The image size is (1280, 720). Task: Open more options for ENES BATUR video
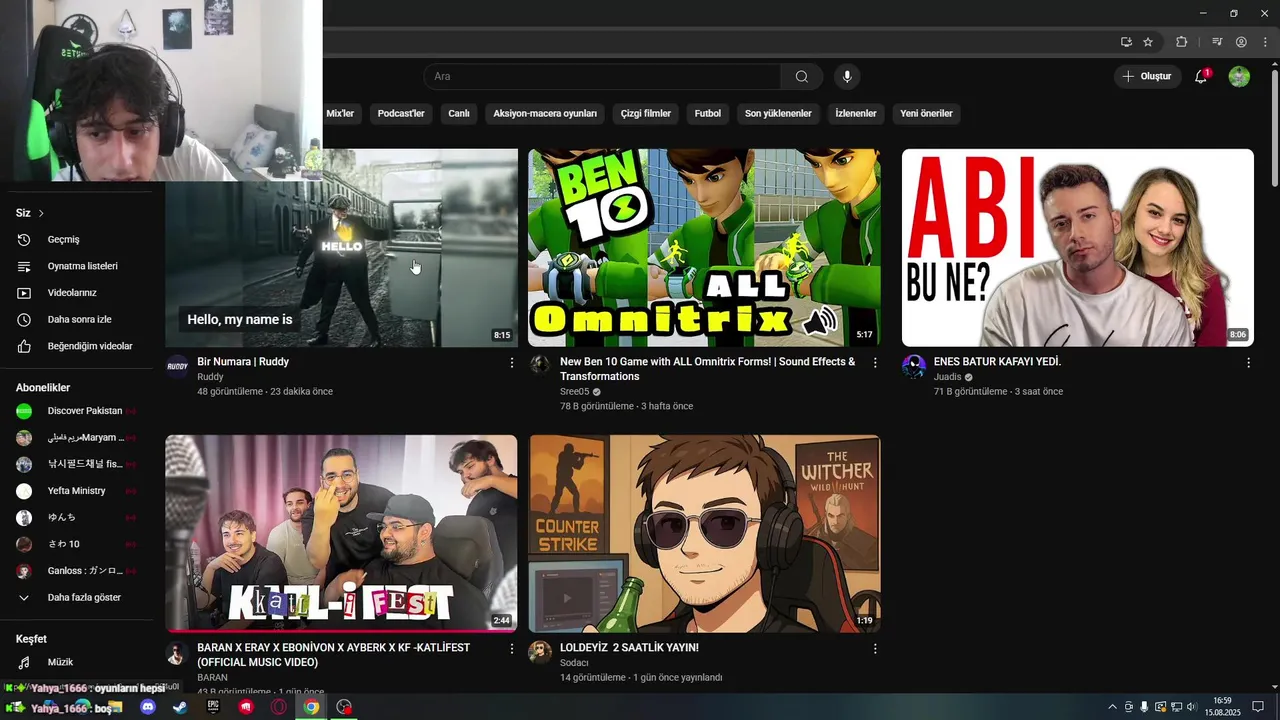pyautogui.click(x=1248, y=363)
